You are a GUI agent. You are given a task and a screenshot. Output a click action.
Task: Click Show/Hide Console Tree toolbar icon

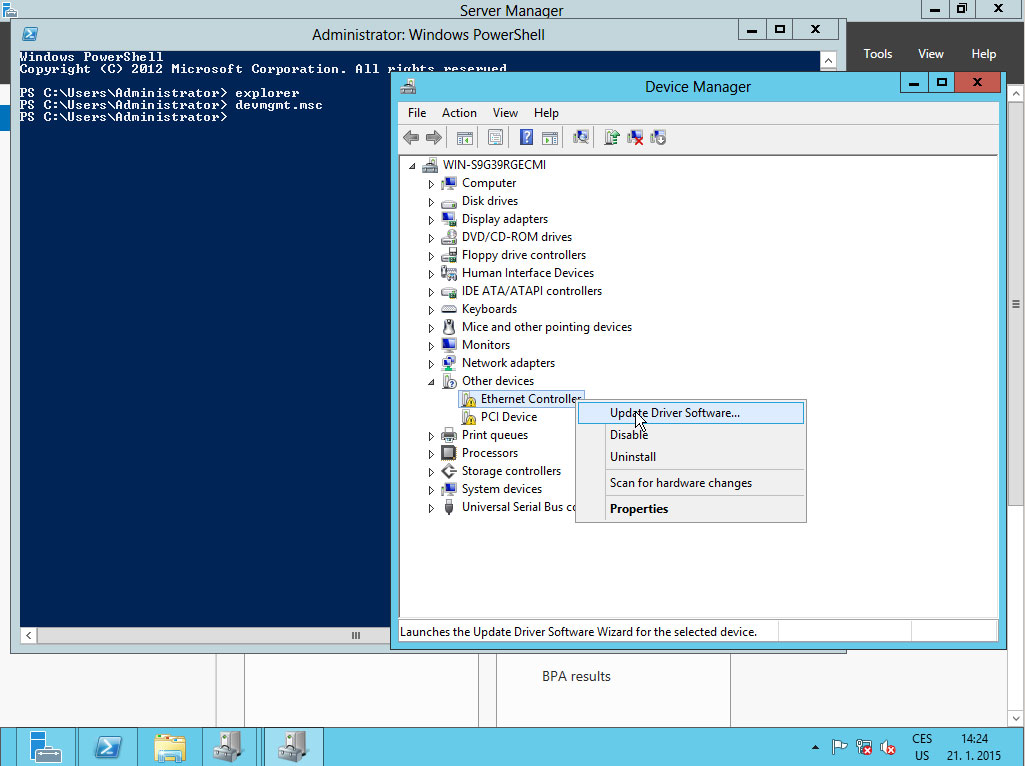(464, 138)
